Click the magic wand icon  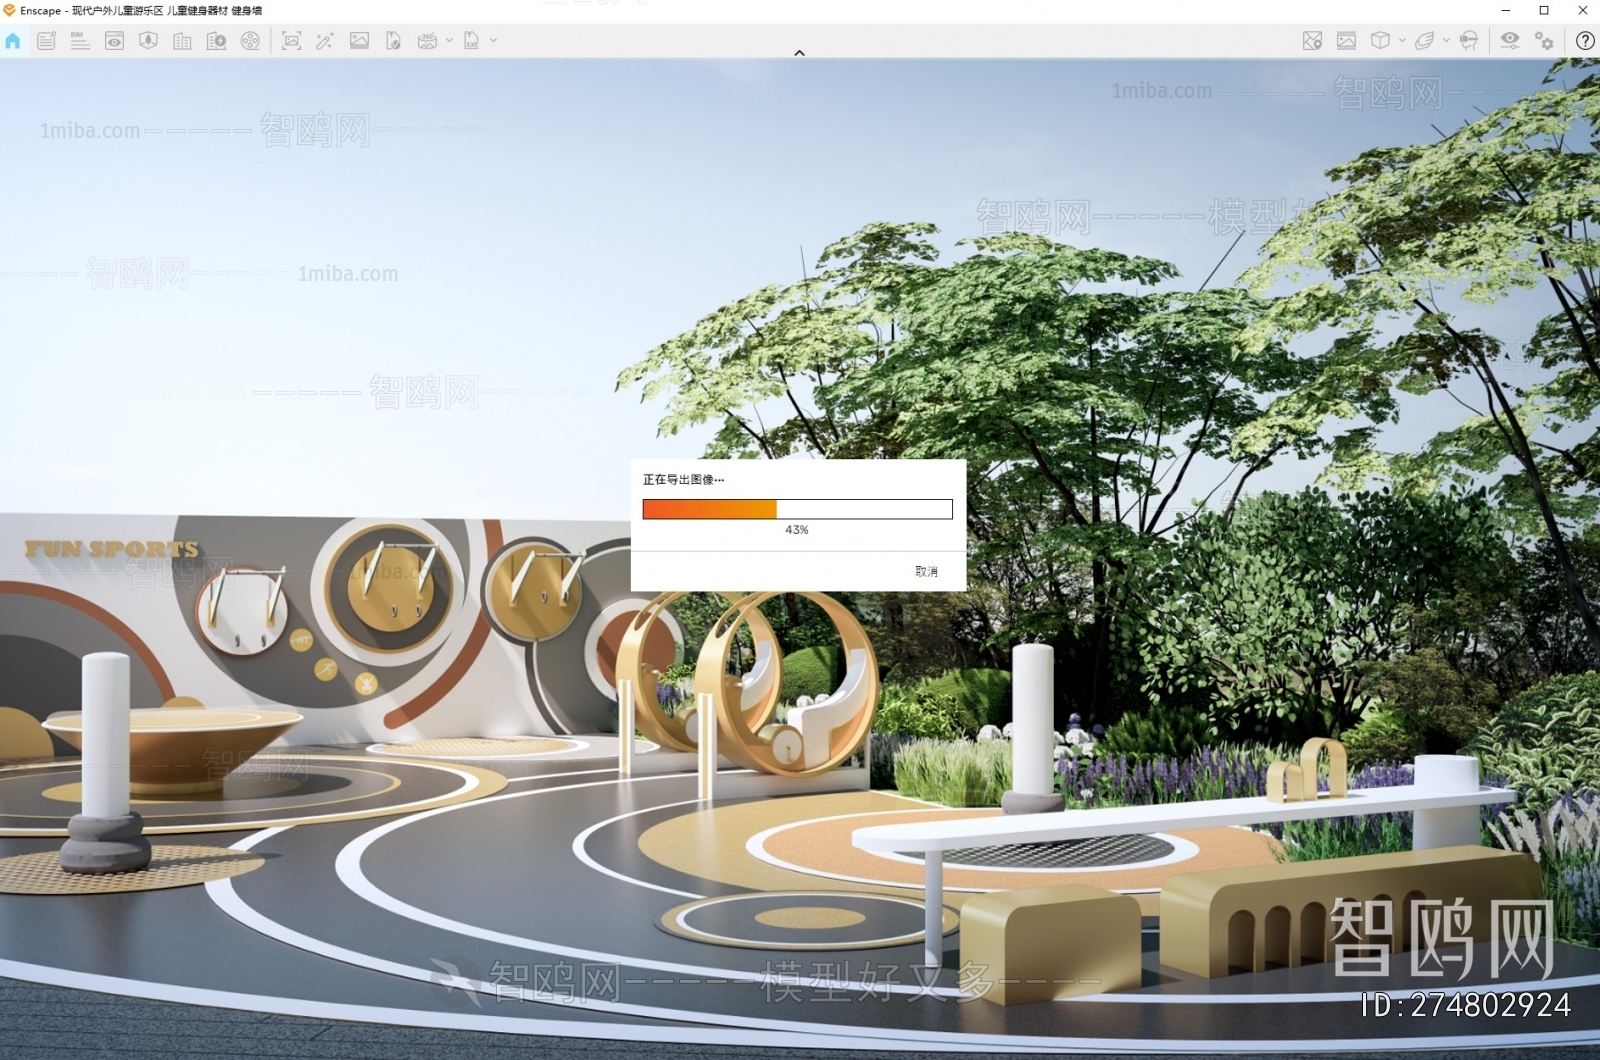(x=324, y=41)
